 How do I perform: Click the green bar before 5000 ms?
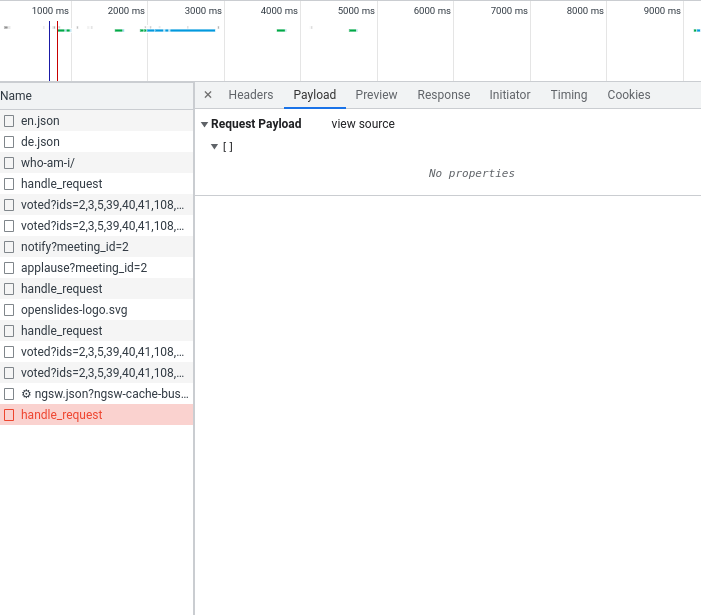[353, 30]
